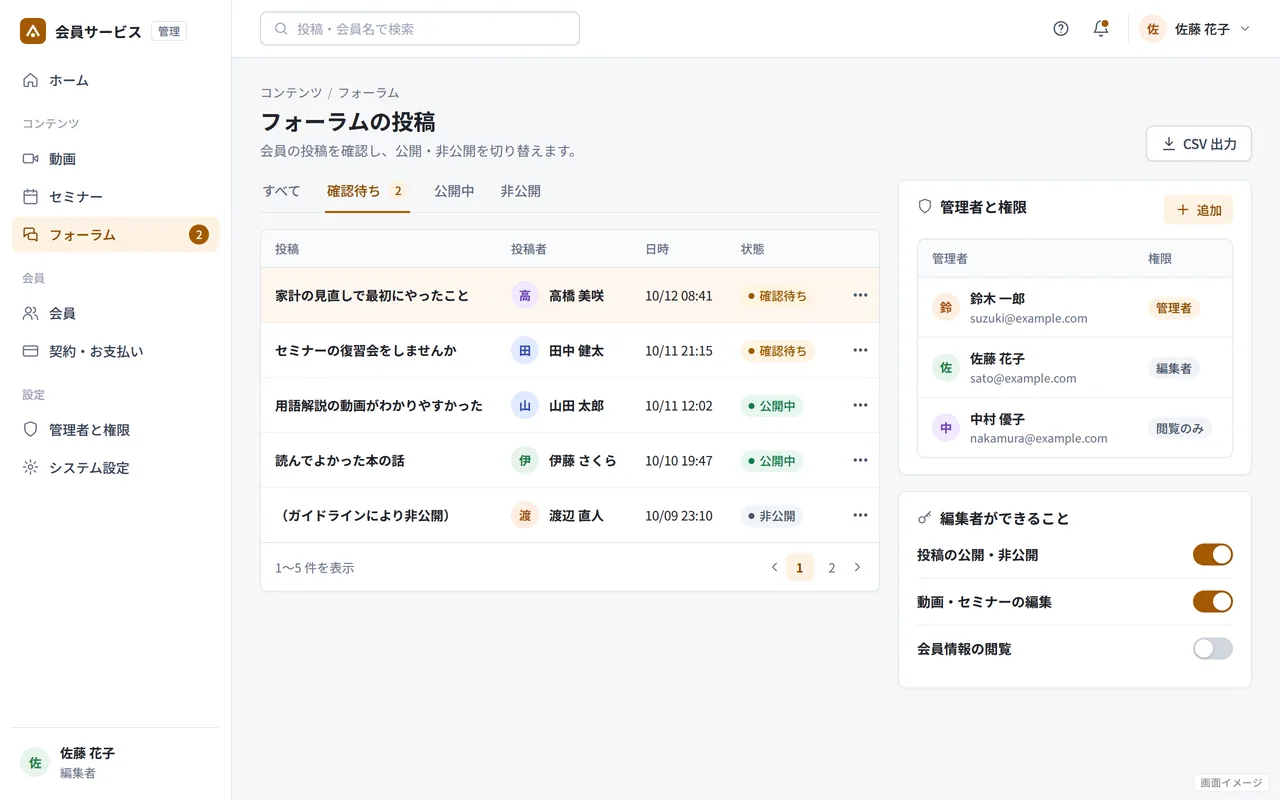
Task: Open 動画 in the sidebar
Action: click(x=116, y=158)
